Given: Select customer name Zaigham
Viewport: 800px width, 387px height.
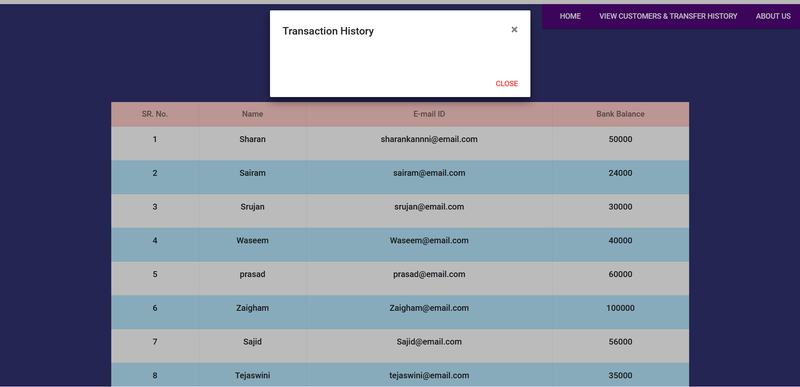Looking at the screenshot, I should 253,308.
